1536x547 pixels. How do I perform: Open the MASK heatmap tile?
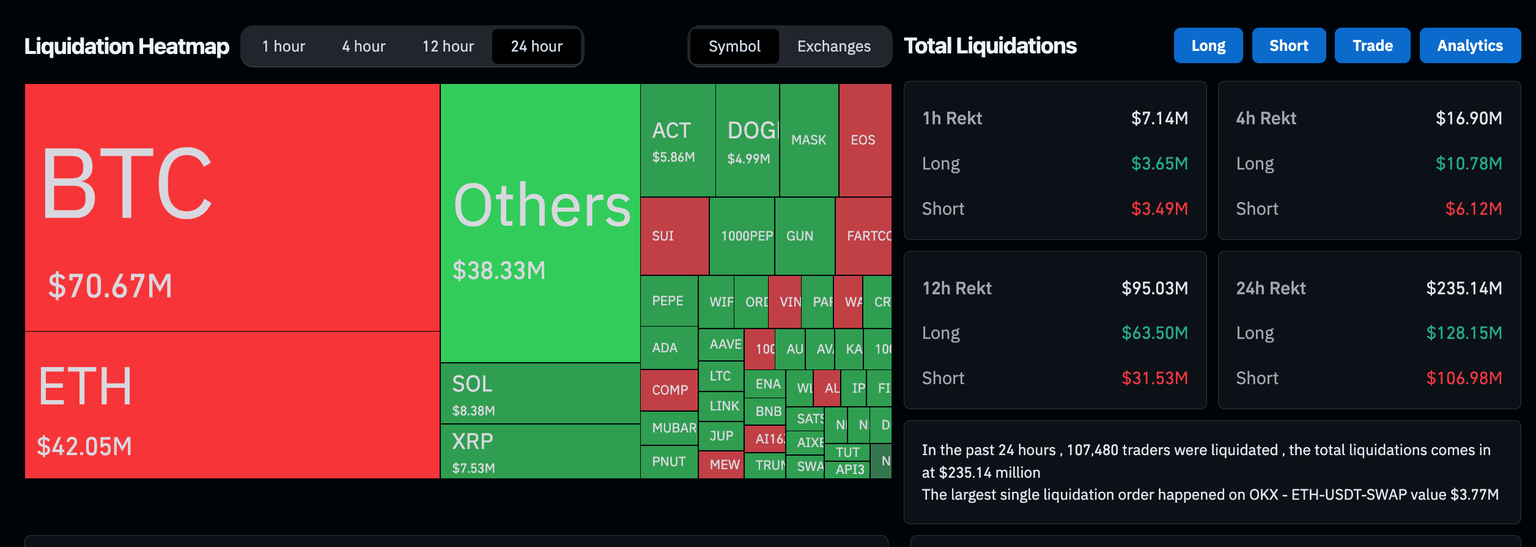[809, 140]
